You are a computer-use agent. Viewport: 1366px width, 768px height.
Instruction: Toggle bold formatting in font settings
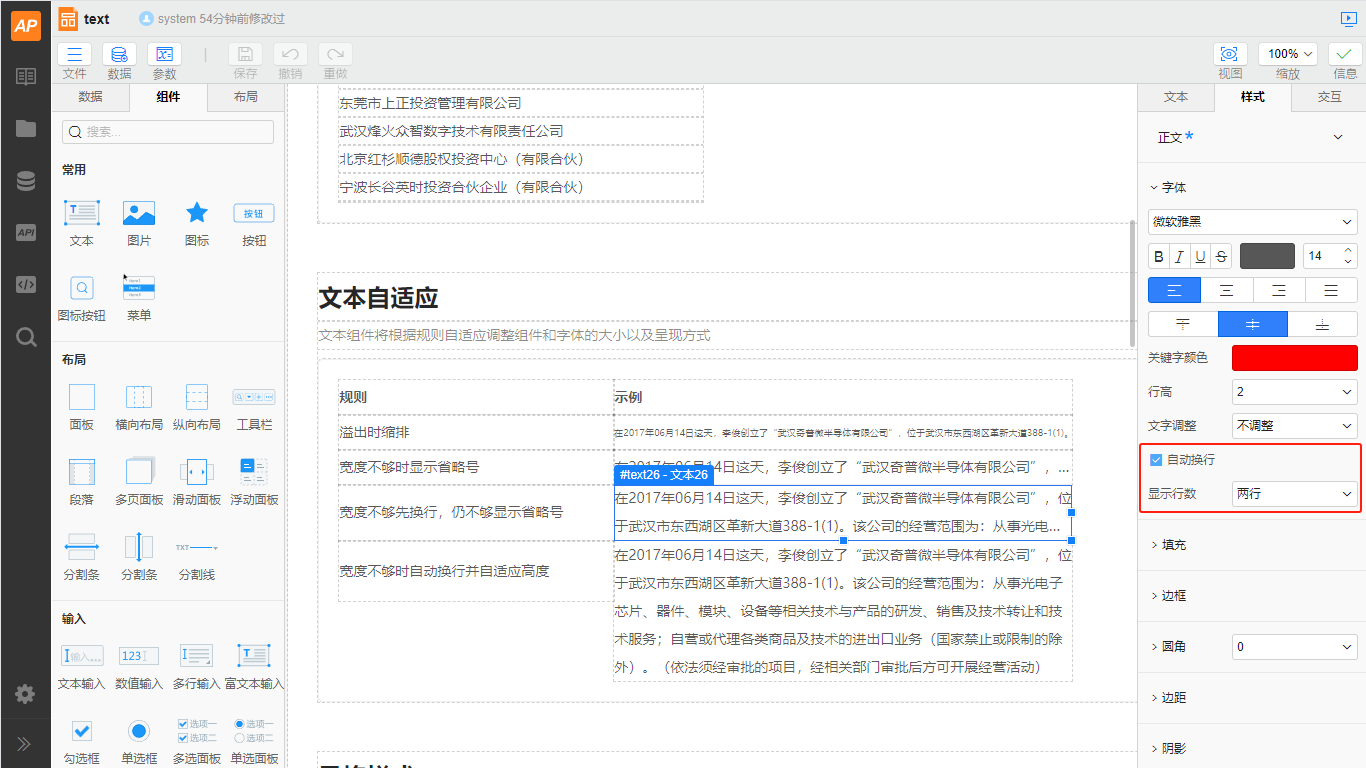[1158, 255]
